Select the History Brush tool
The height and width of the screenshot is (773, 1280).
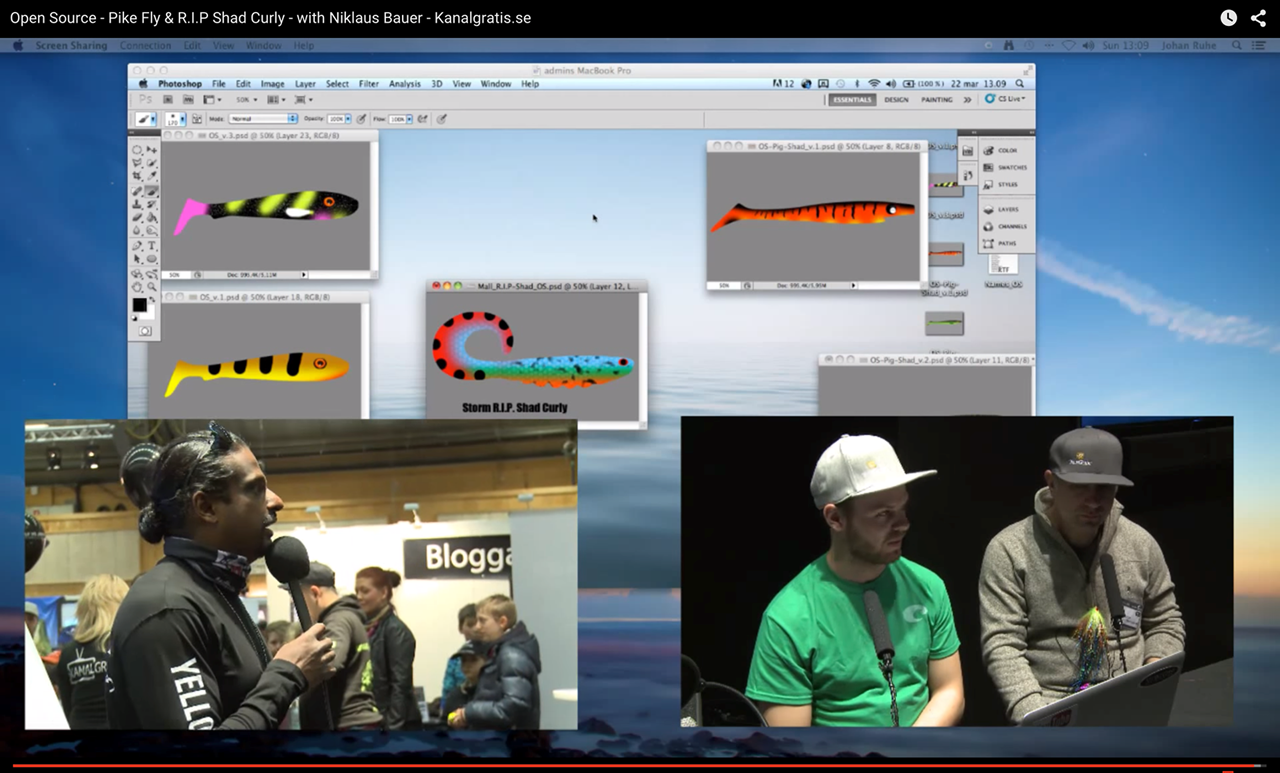(152, 203)
